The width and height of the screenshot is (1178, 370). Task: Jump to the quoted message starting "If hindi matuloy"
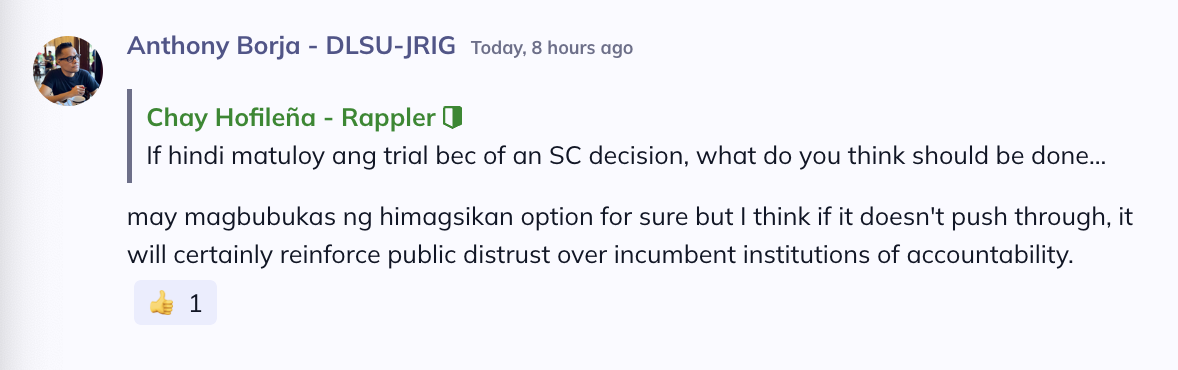(x=626, y=156)
